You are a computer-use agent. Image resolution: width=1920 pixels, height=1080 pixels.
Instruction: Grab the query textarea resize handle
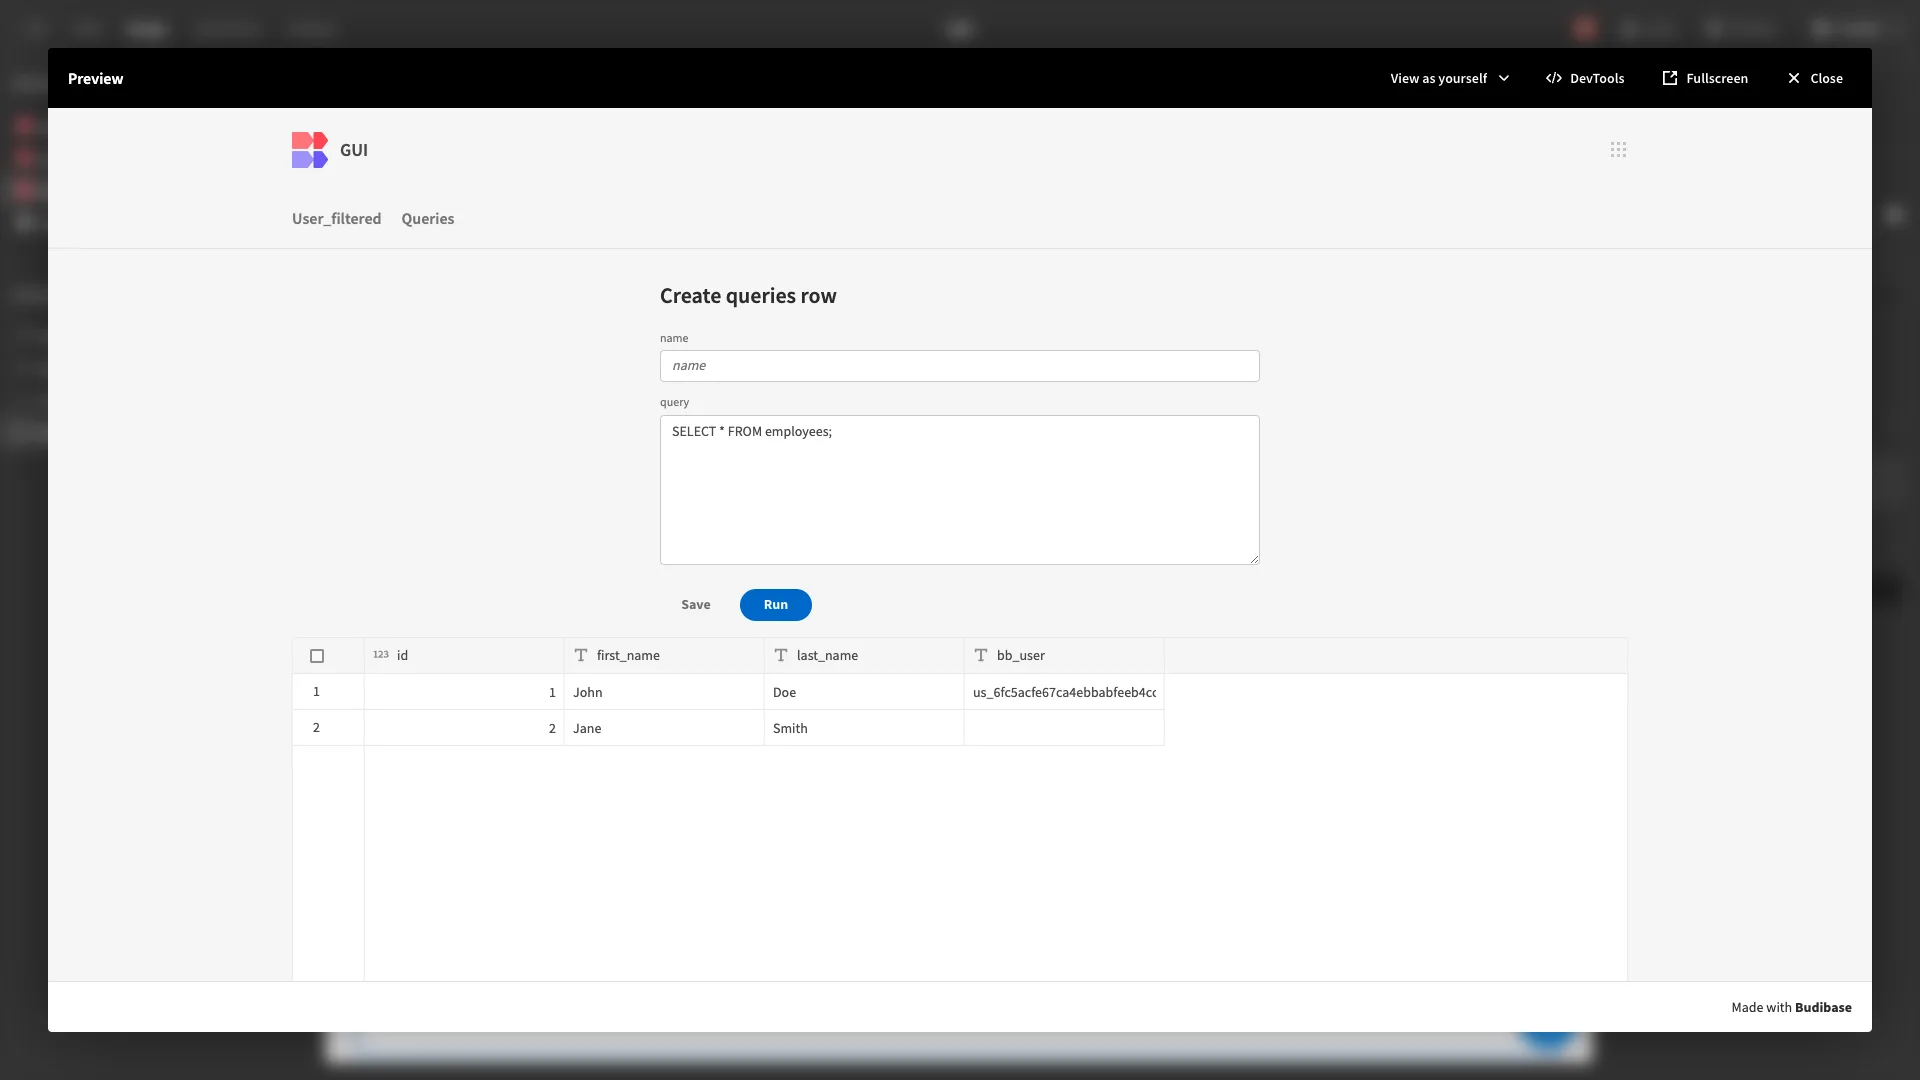pyautogui.click(x=1254, y=559)
